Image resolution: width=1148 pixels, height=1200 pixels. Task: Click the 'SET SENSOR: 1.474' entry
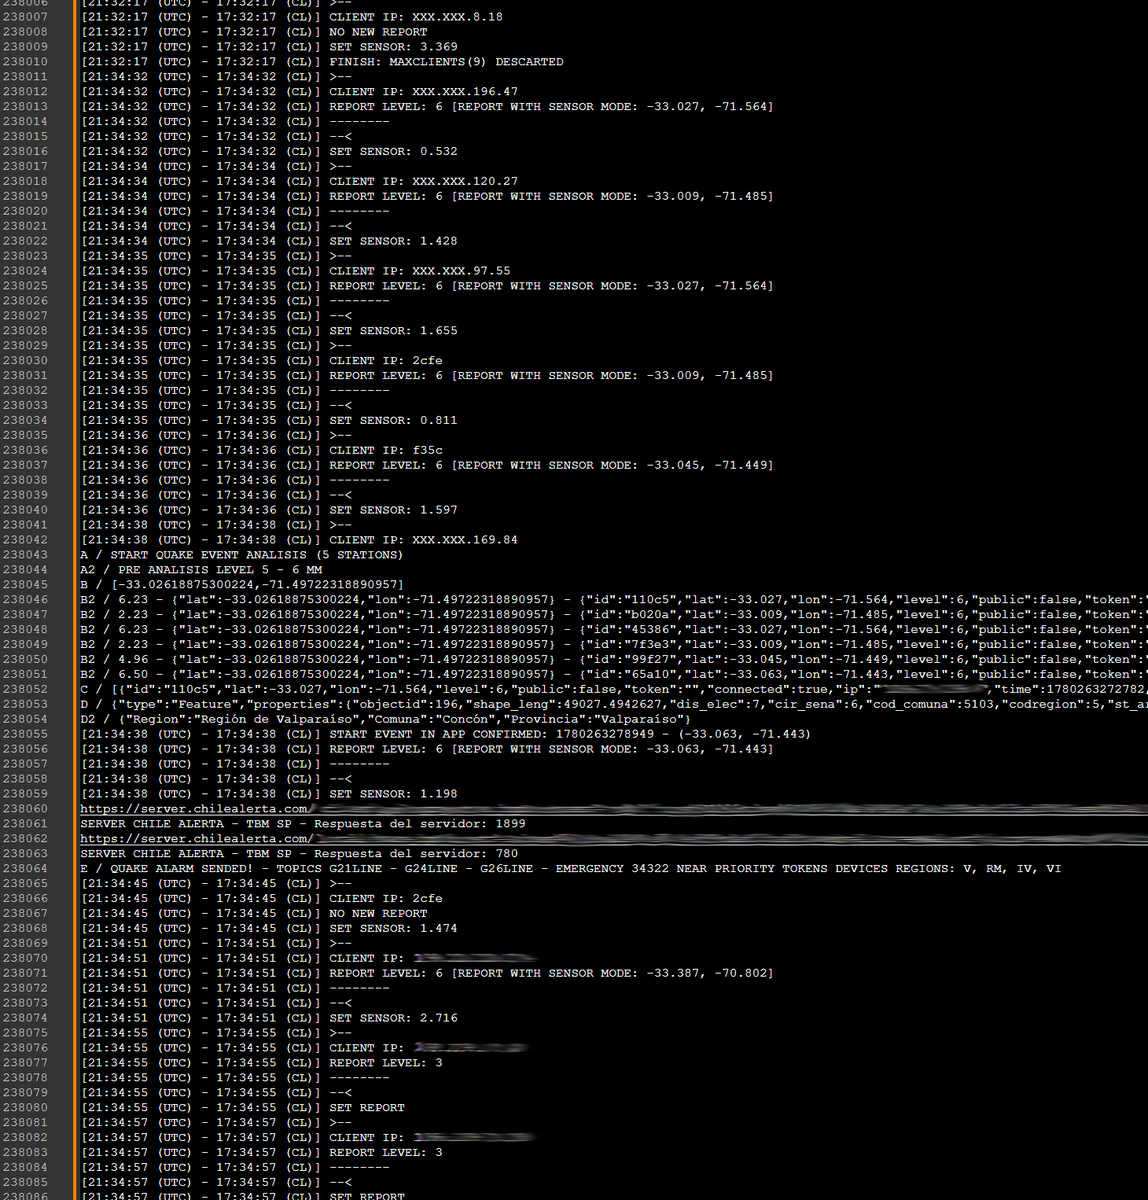point(393,929)
